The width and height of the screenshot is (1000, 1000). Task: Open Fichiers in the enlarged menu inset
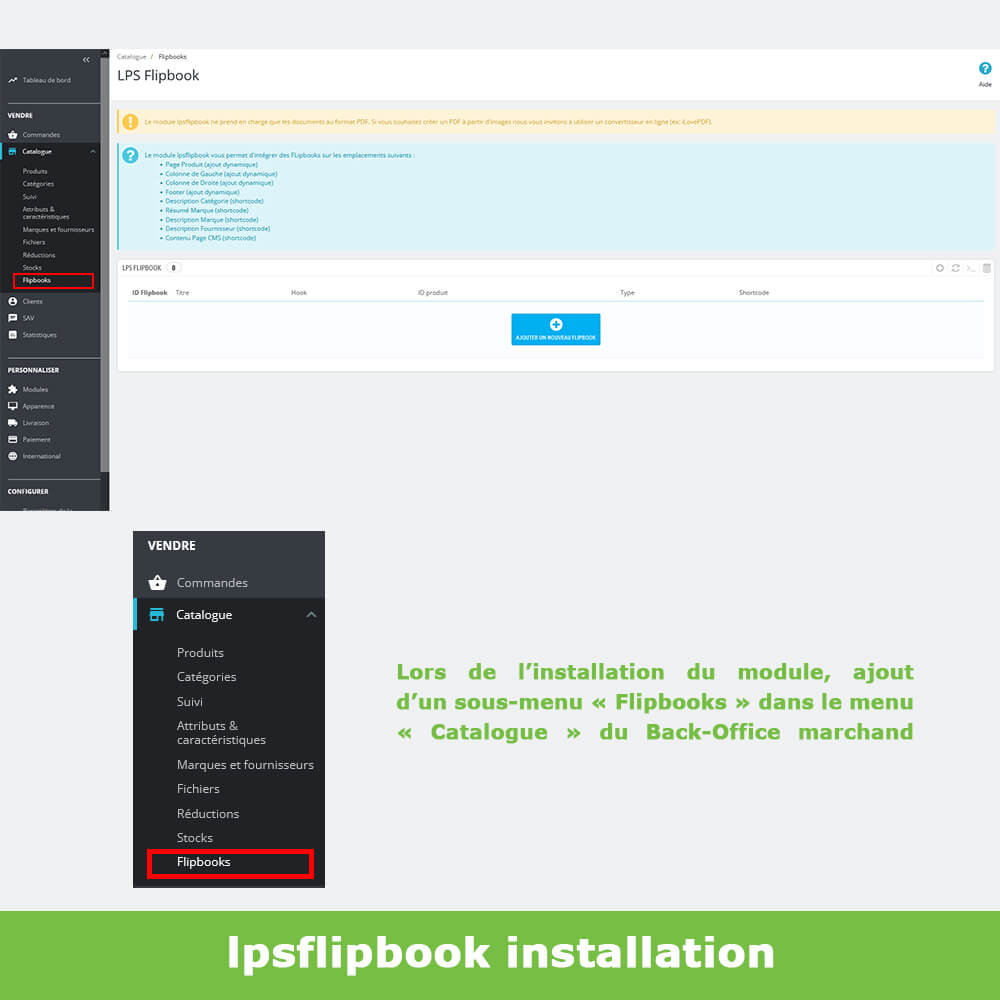198,789
